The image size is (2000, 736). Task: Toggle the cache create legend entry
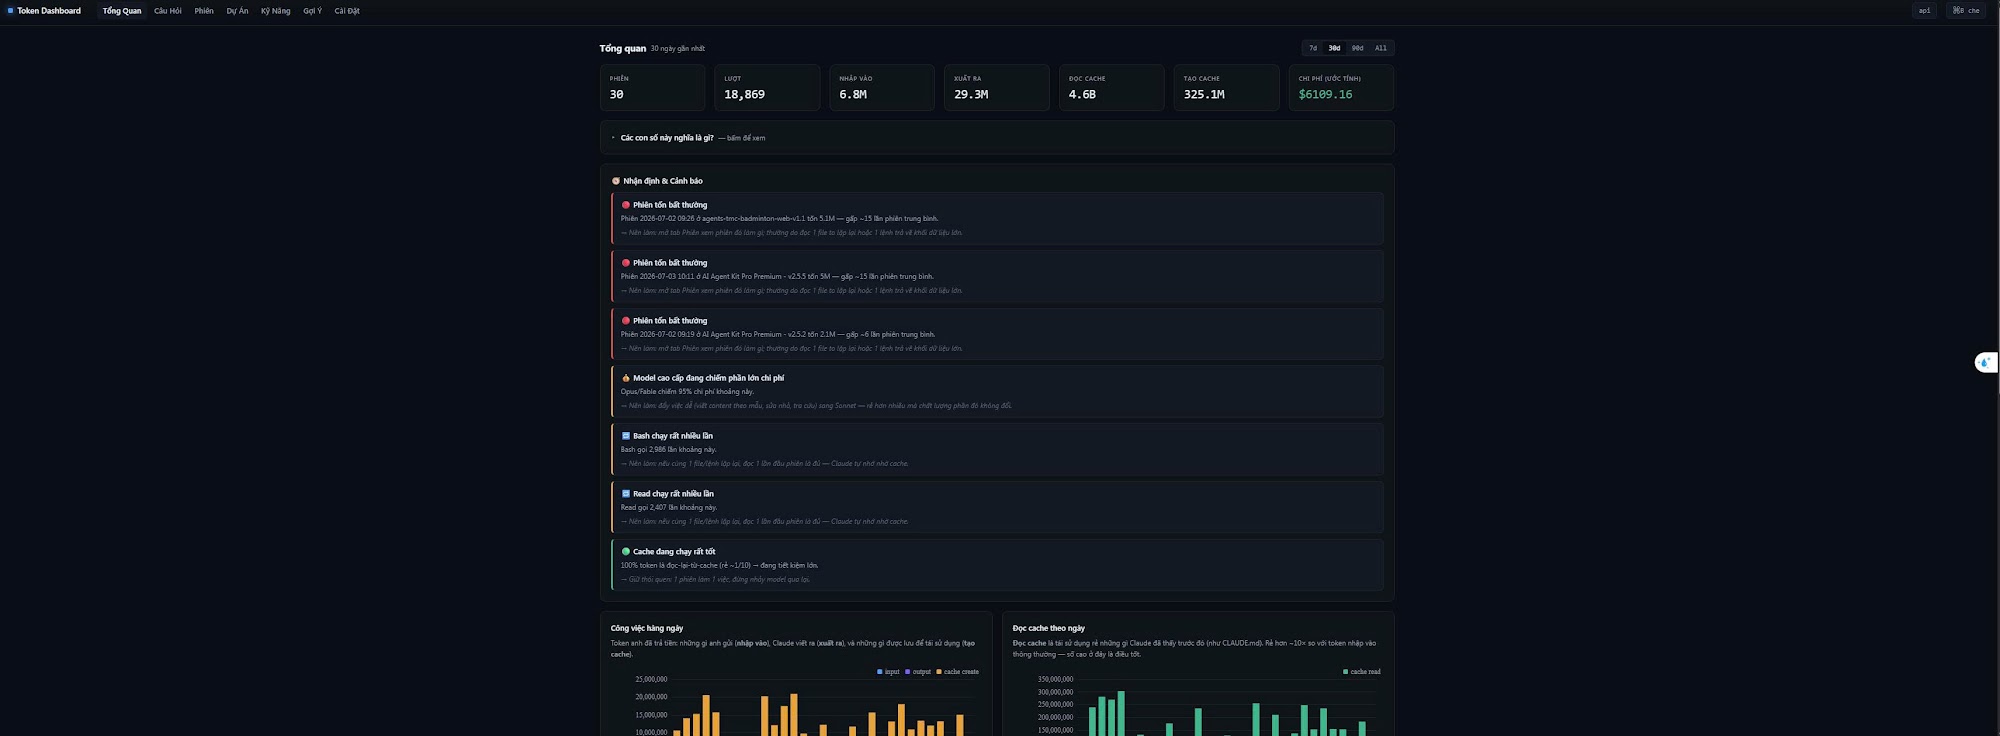(x=957, y=672)
